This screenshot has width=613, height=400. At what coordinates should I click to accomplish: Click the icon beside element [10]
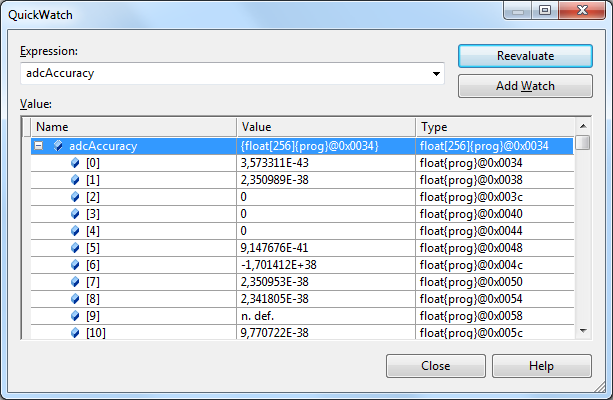click(x=75, y=333)
